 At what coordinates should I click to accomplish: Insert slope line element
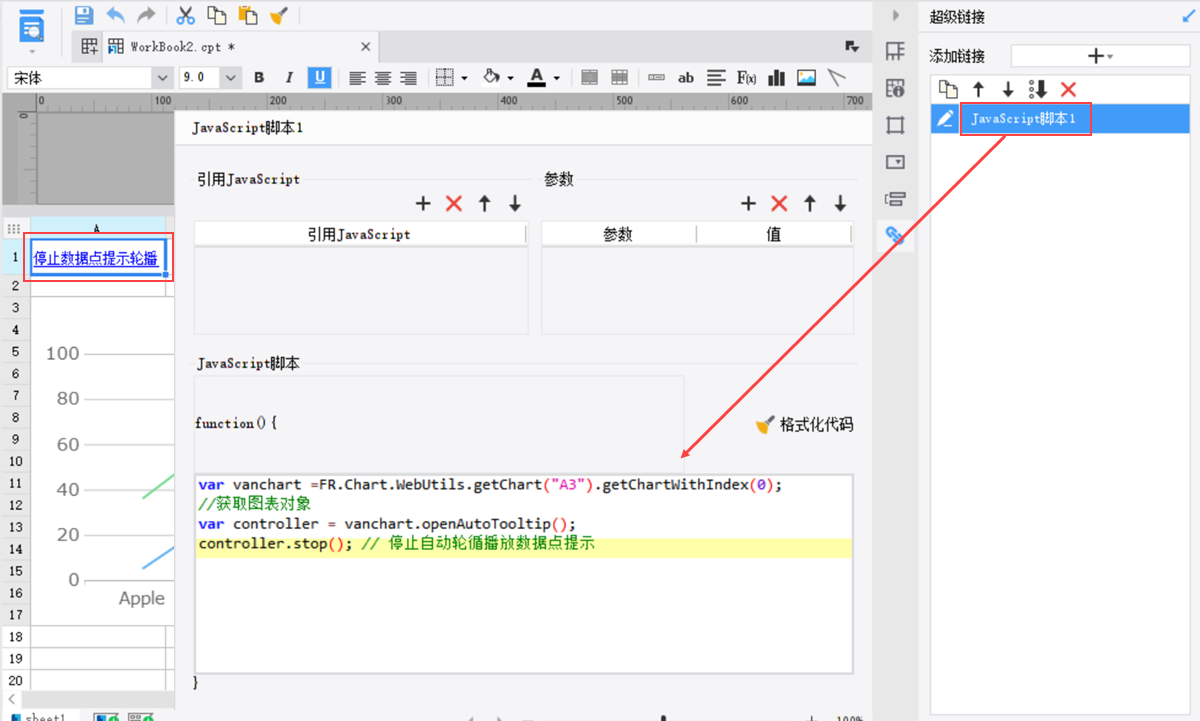pyautogui.click(x=837, y=77)
